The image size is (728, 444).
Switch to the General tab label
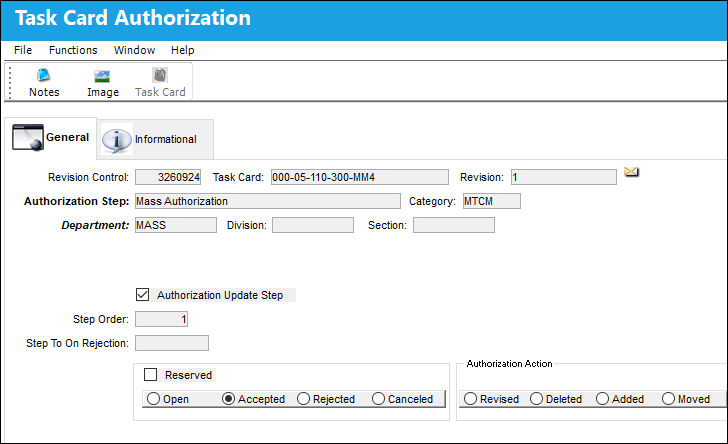pos(67,137)
